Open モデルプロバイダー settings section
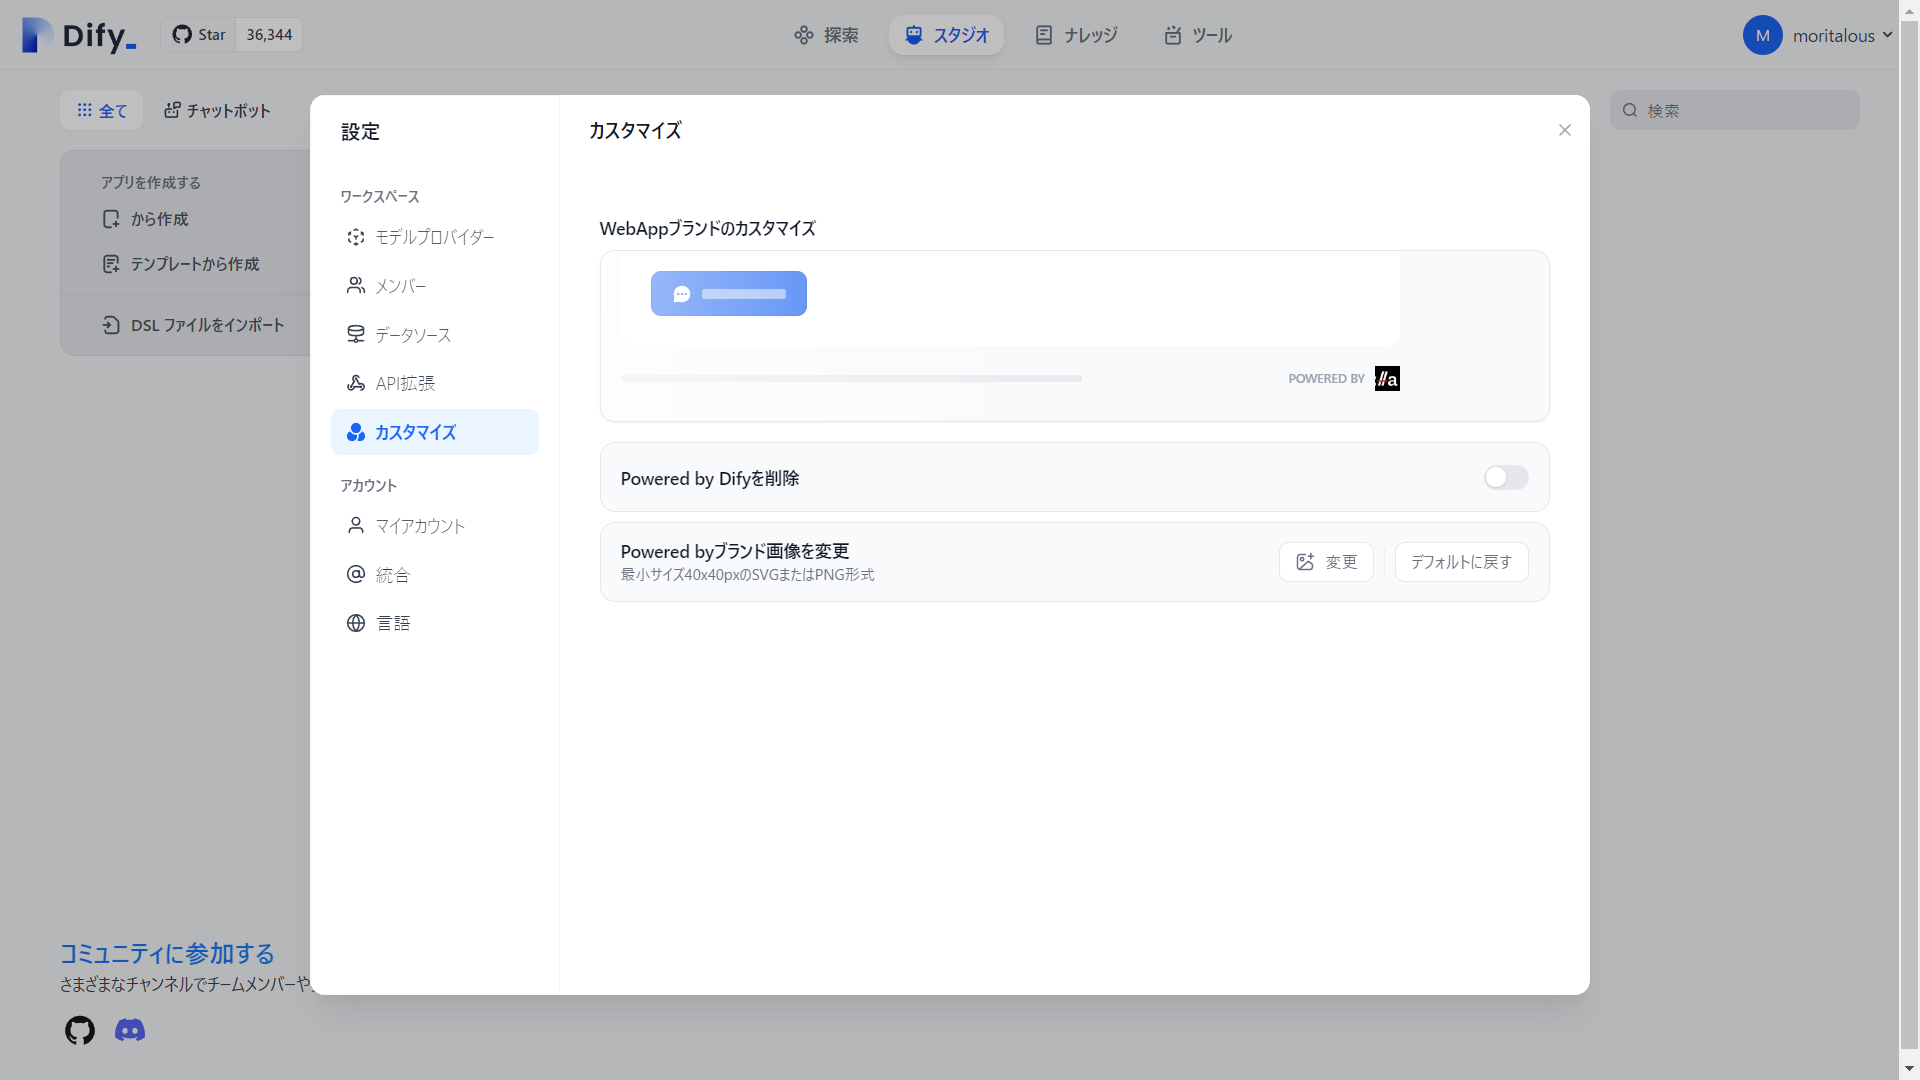Image resolution: width=1920 pixels, height=1080 pixels. 434,237
